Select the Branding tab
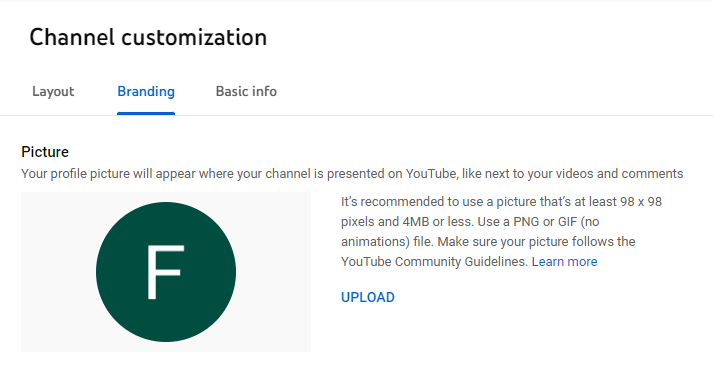Image resolution: width=713 pixels, height=372 pixels. [x=146, y=91]
